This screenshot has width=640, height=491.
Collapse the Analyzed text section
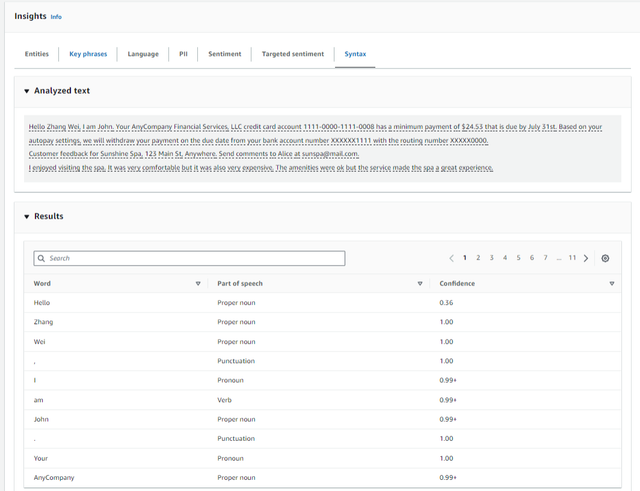(x=27, y=91)
